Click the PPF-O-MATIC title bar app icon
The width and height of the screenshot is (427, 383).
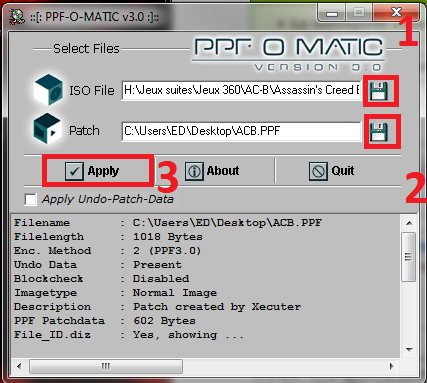(17, 17)
